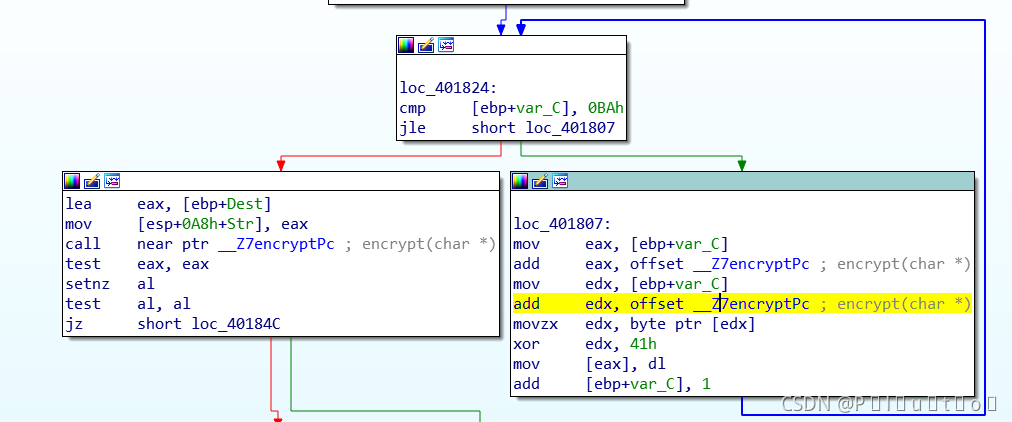Image resolution: width=1012 pixels, height=422 pixels.
Task: Click the test al, al line
Action: click(128, 304)
